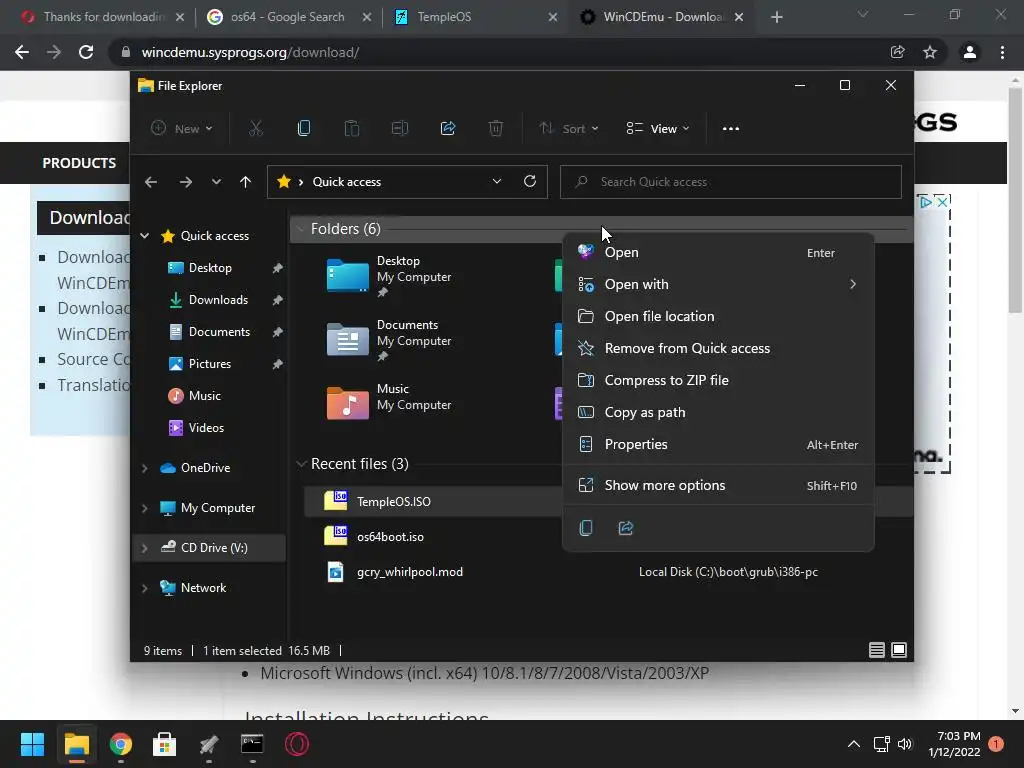The width and height of the screenshot is (1024, 768).
Task: Click the share icon at context menu bottom
Action: coord(626,528)
